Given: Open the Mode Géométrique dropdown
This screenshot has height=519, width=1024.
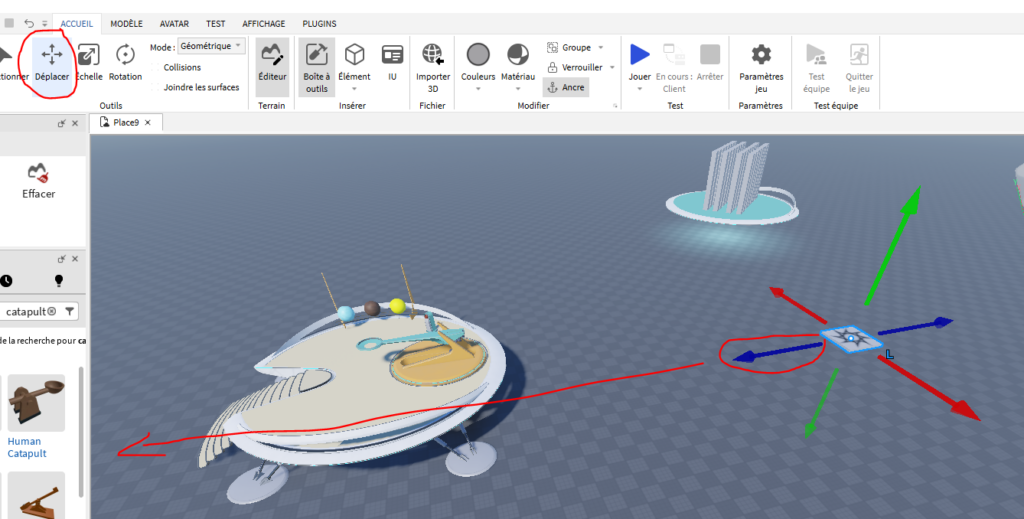Looking at the screenshot, I should pos(211,46).
